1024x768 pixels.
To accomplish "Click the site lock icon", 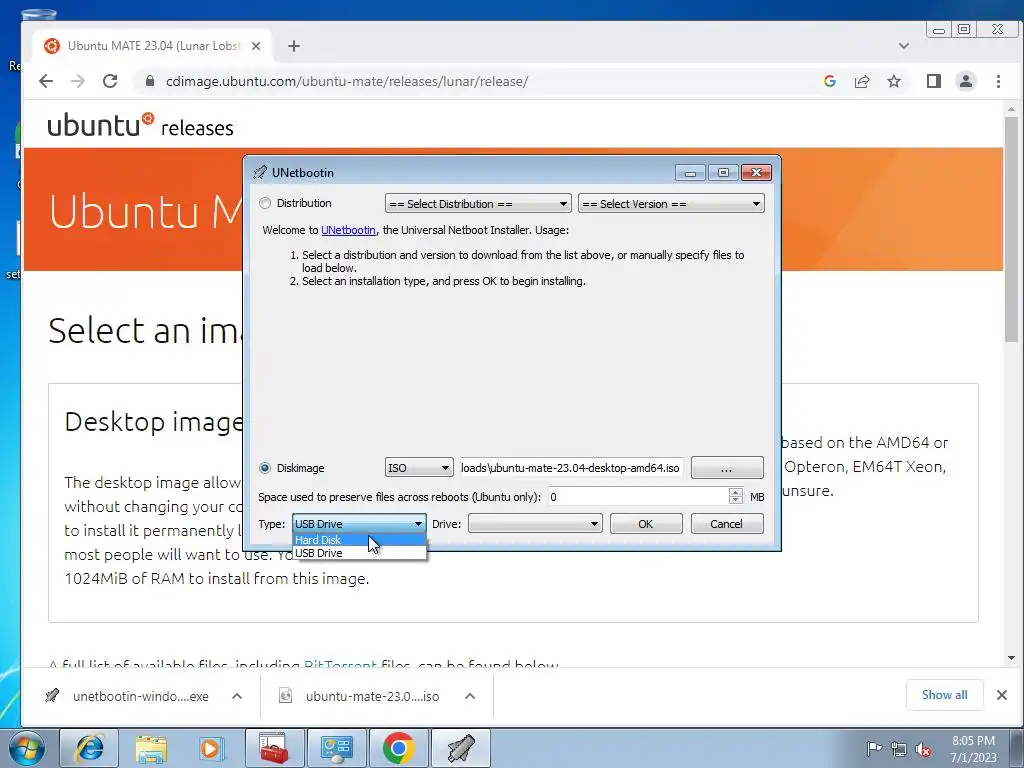I will [150, 81].
